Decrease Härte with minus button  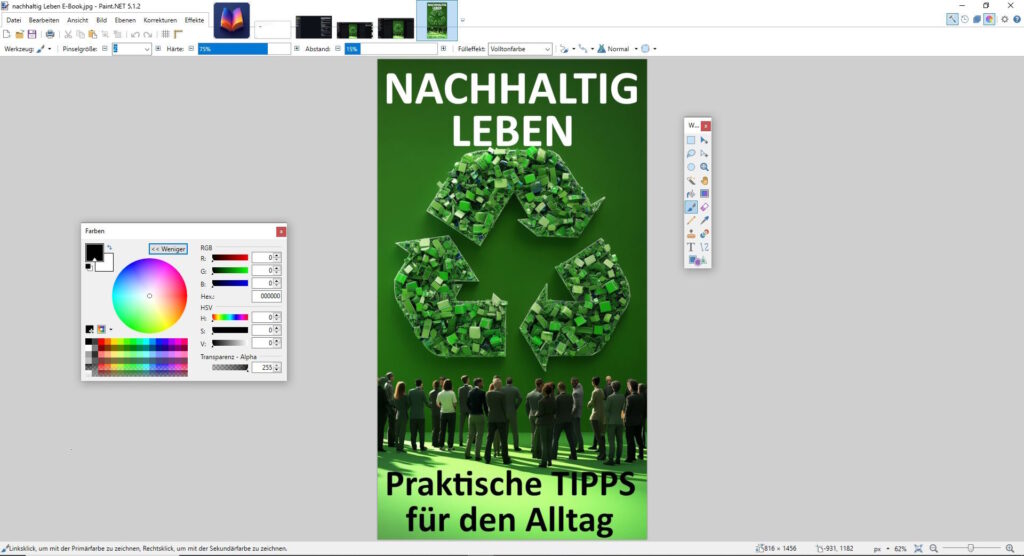coord(191,49)
